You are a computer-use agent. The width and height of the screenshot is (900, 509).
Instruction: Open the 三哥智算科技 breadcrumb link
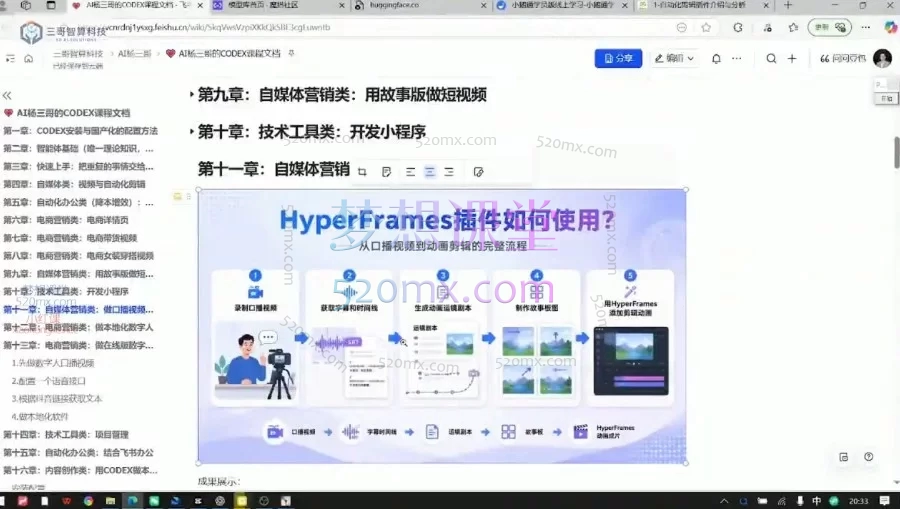[x=77, y=54]
